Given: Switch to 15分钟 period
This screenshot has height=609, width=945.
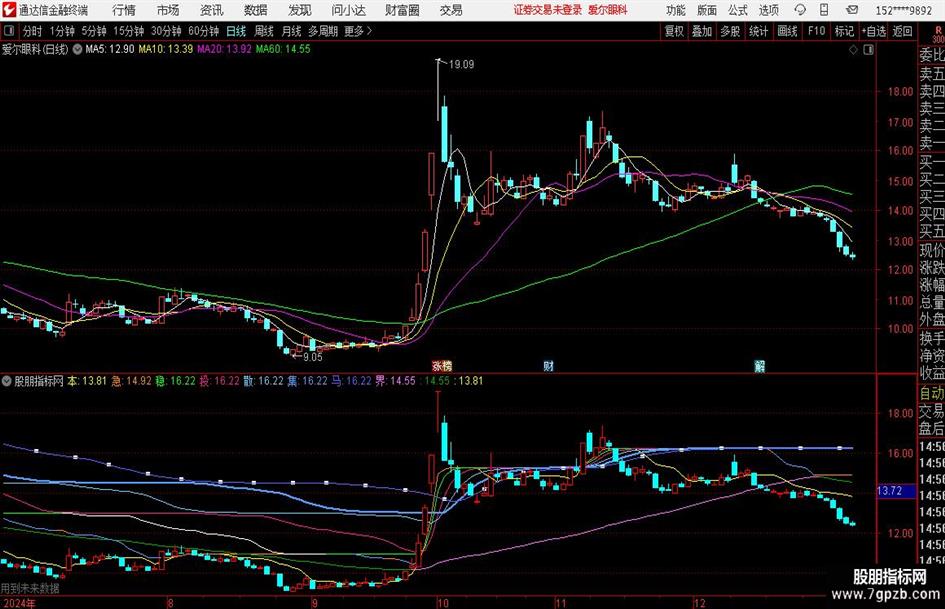Looking at the screenshot, I should click(x=129, y=31).
